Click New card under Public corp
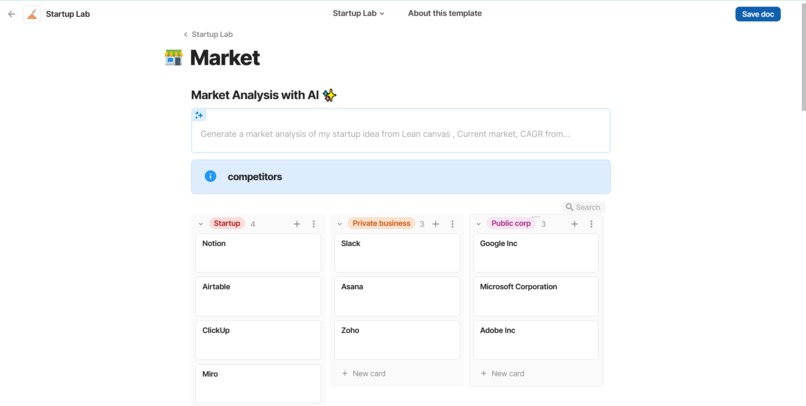806x406 pixels. [x=503, y=374]
